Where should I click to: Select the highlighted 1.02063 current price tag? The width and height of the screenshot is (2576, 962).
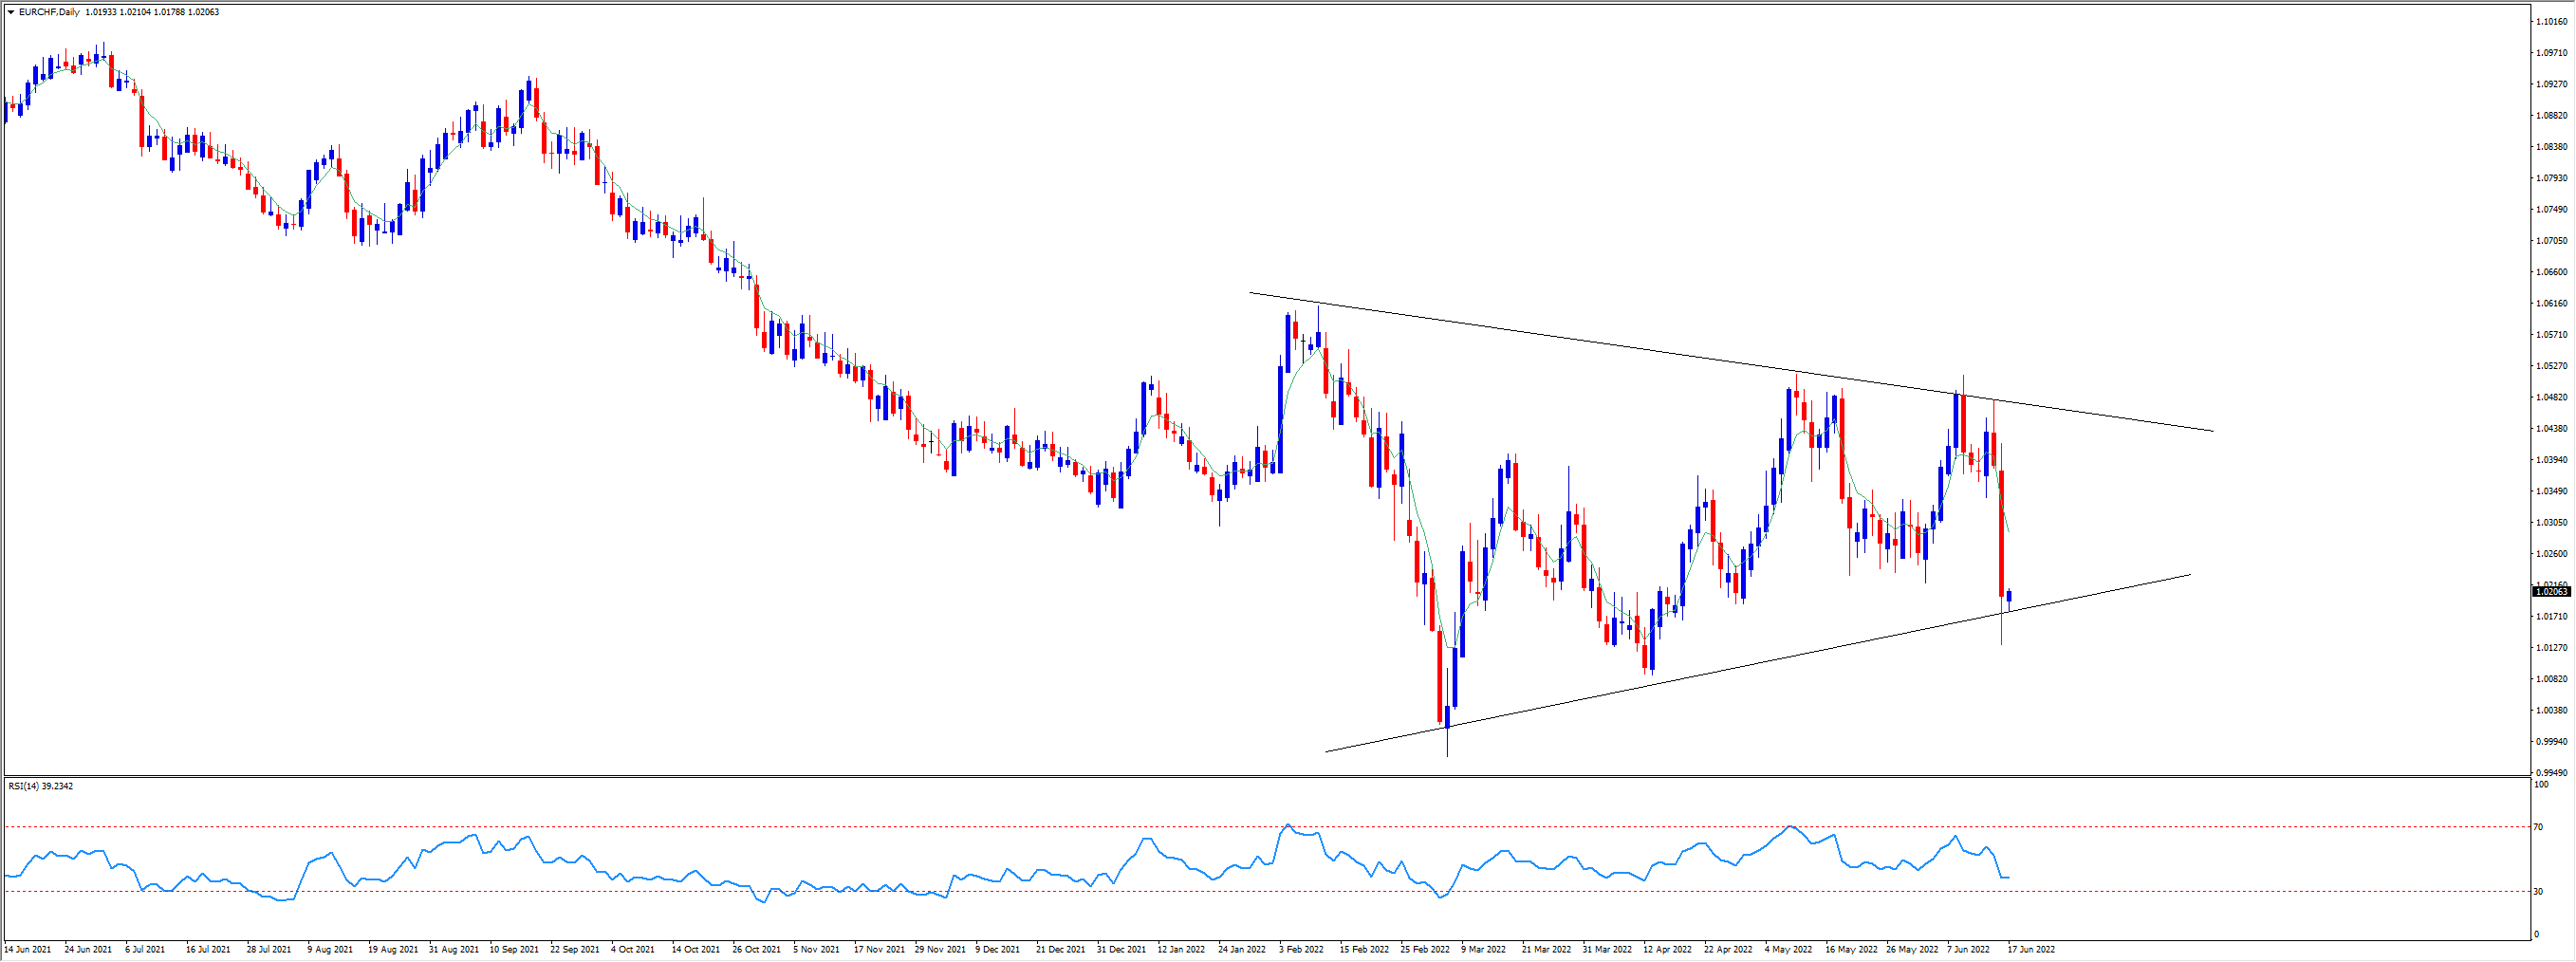2551,592
